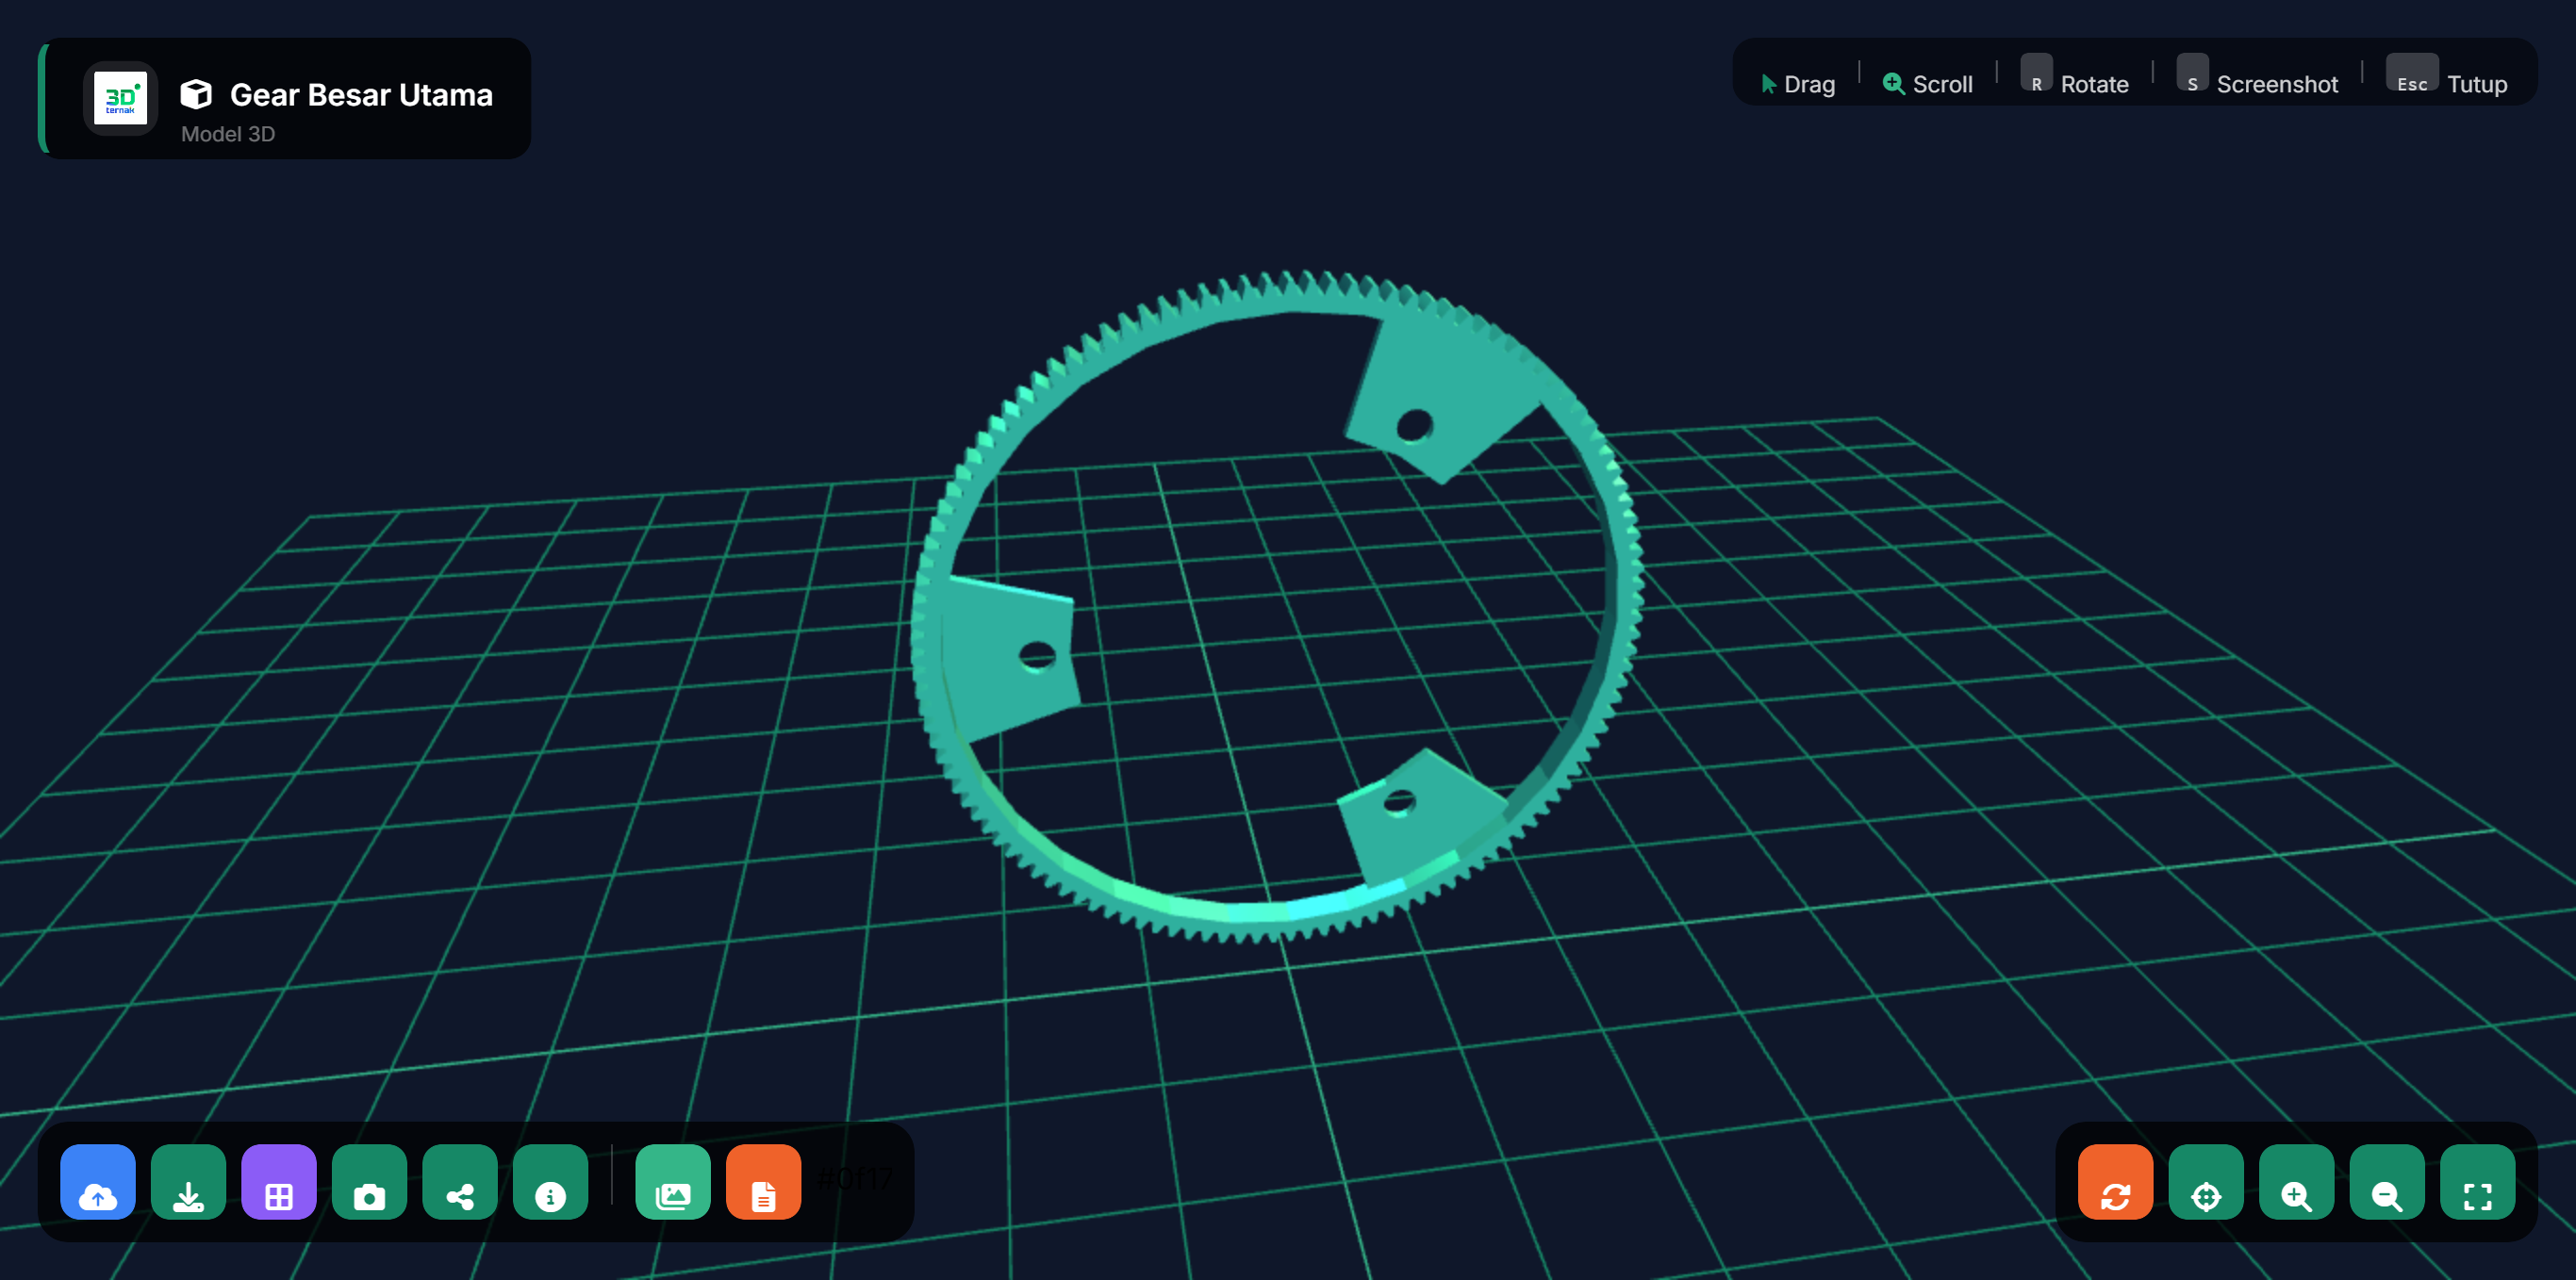Take a screenshot with the camera button
This screenshot has width=2576, height=1280.
(370, 1182)
